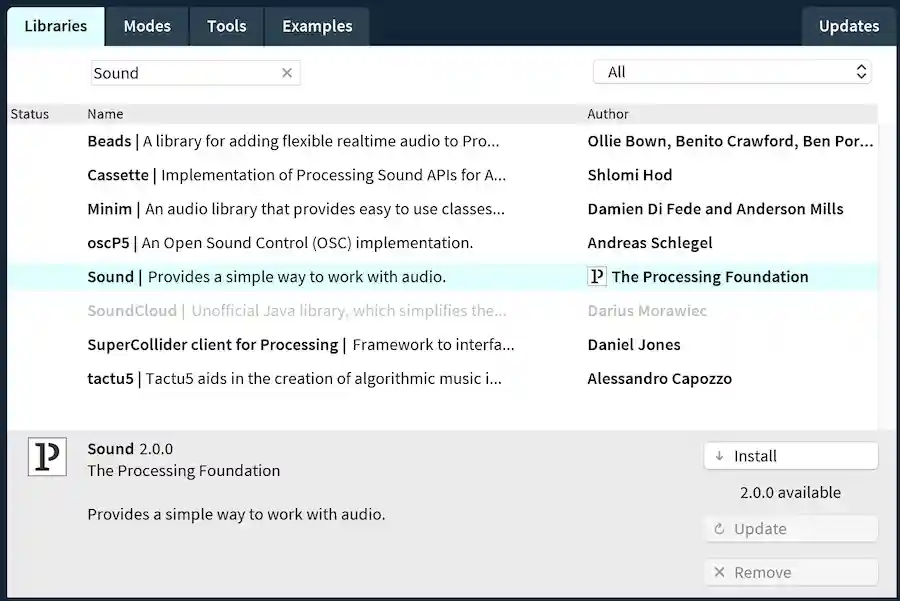Open the Updates tab
The height and width of the screenshot is (601, 900).
point(848,27)
